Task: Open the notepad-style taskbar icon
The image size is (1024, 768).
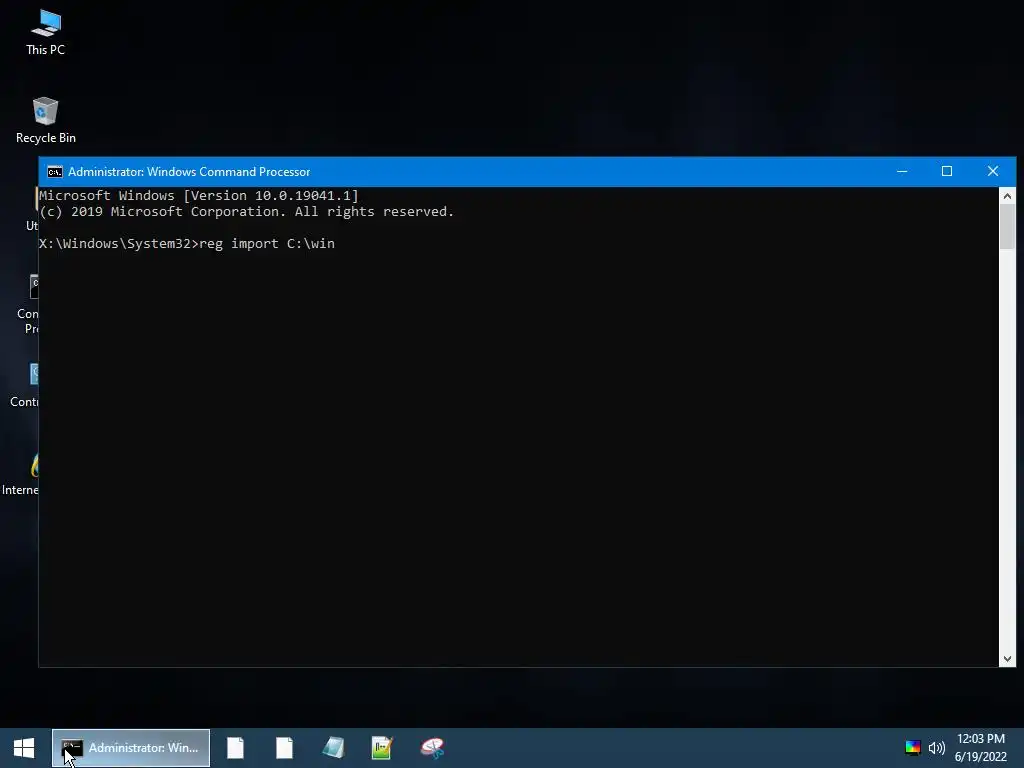Action: 333,748
